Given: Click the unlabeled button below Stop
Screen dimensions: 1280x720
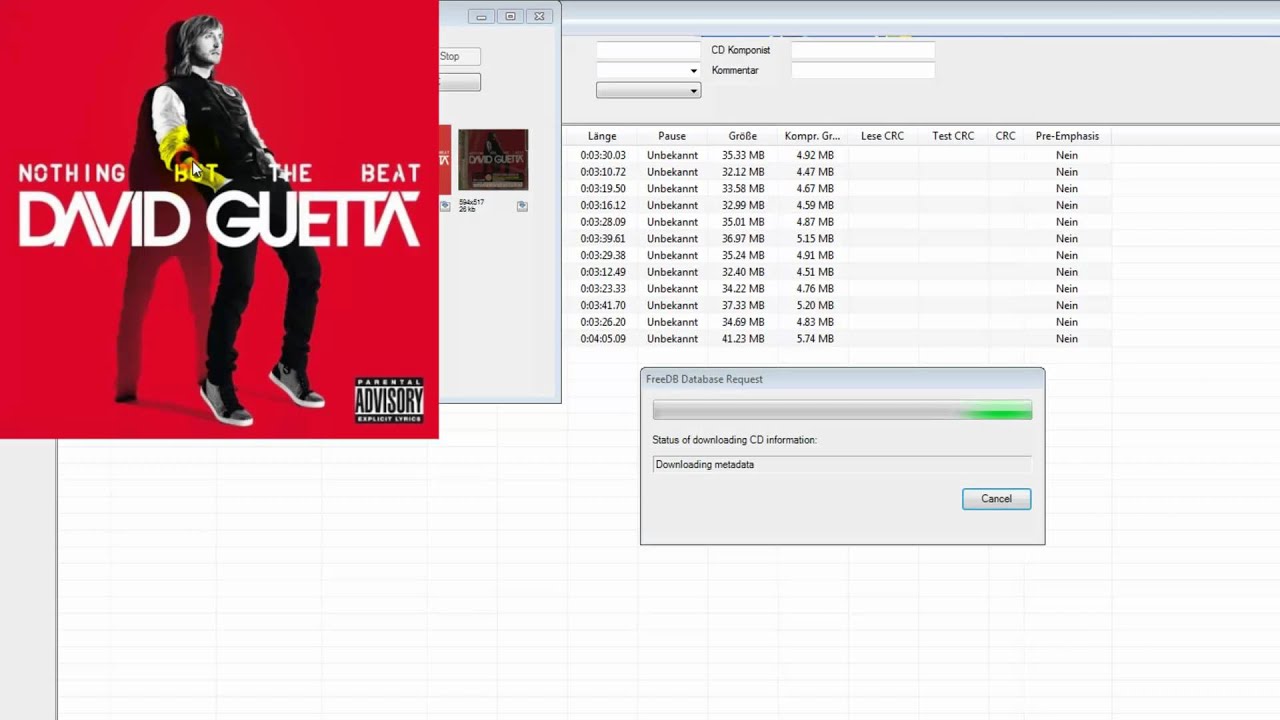Looking at the screenshot, I should coord(459,82).
